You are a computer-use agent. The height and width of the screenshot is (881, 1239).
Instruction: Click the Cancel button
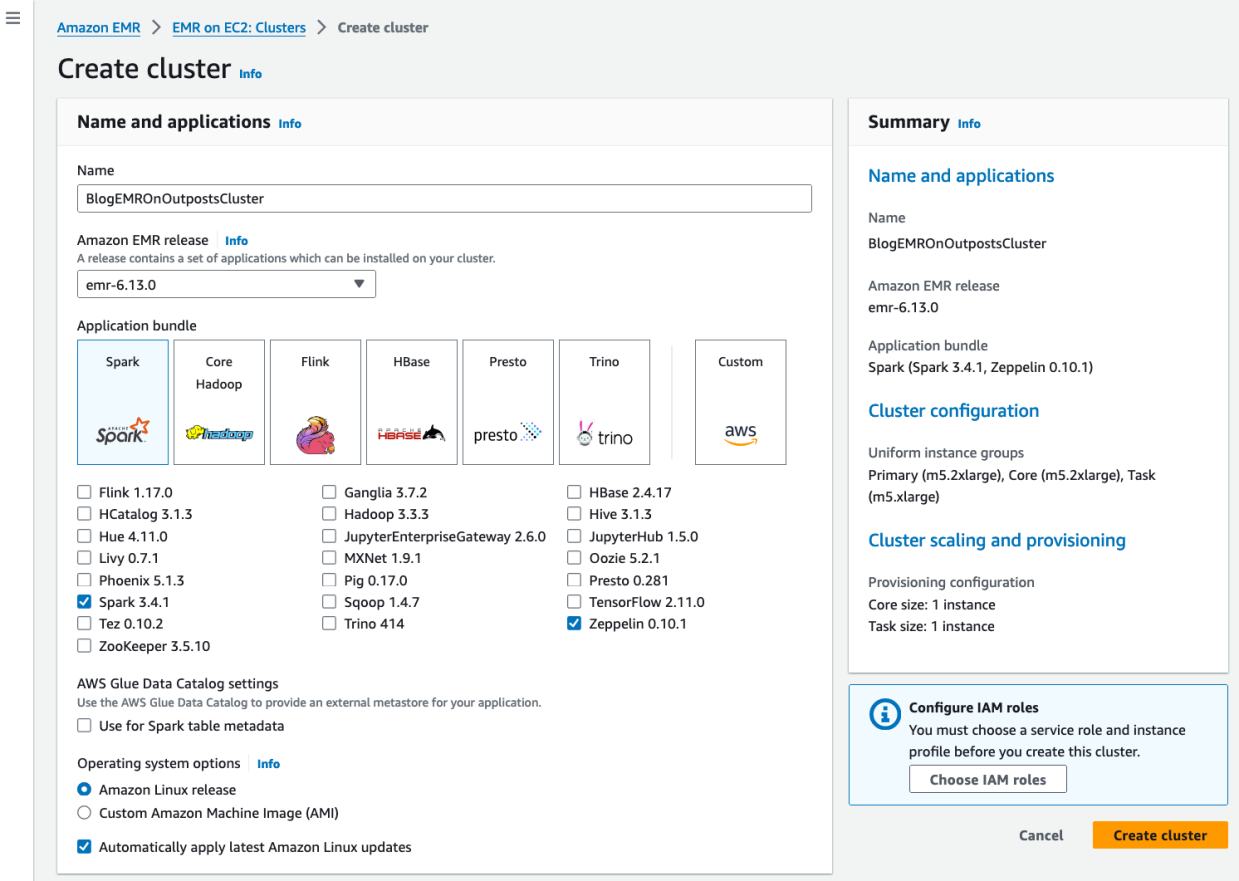click(1041, 835)
